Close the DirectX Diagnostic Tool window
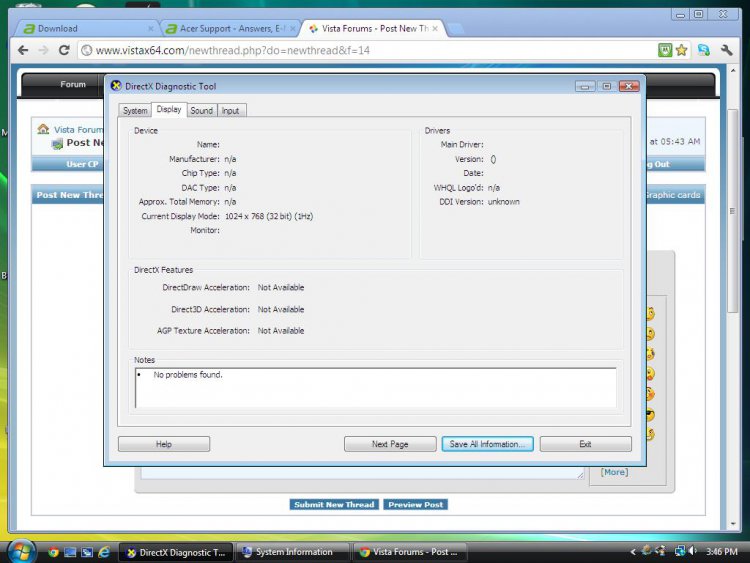This screenshot has width=750, height=563. (629, 86)
